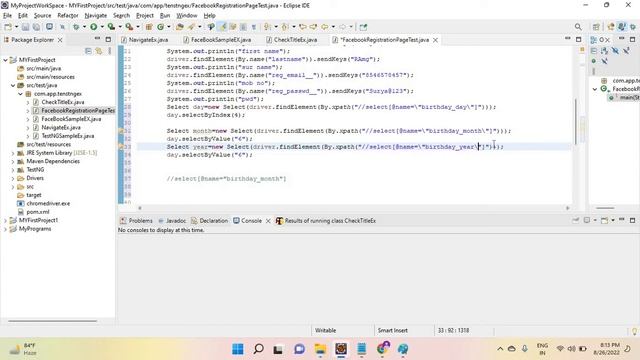Collapse the MYFirstProject tree node

[x=5, y=60]
